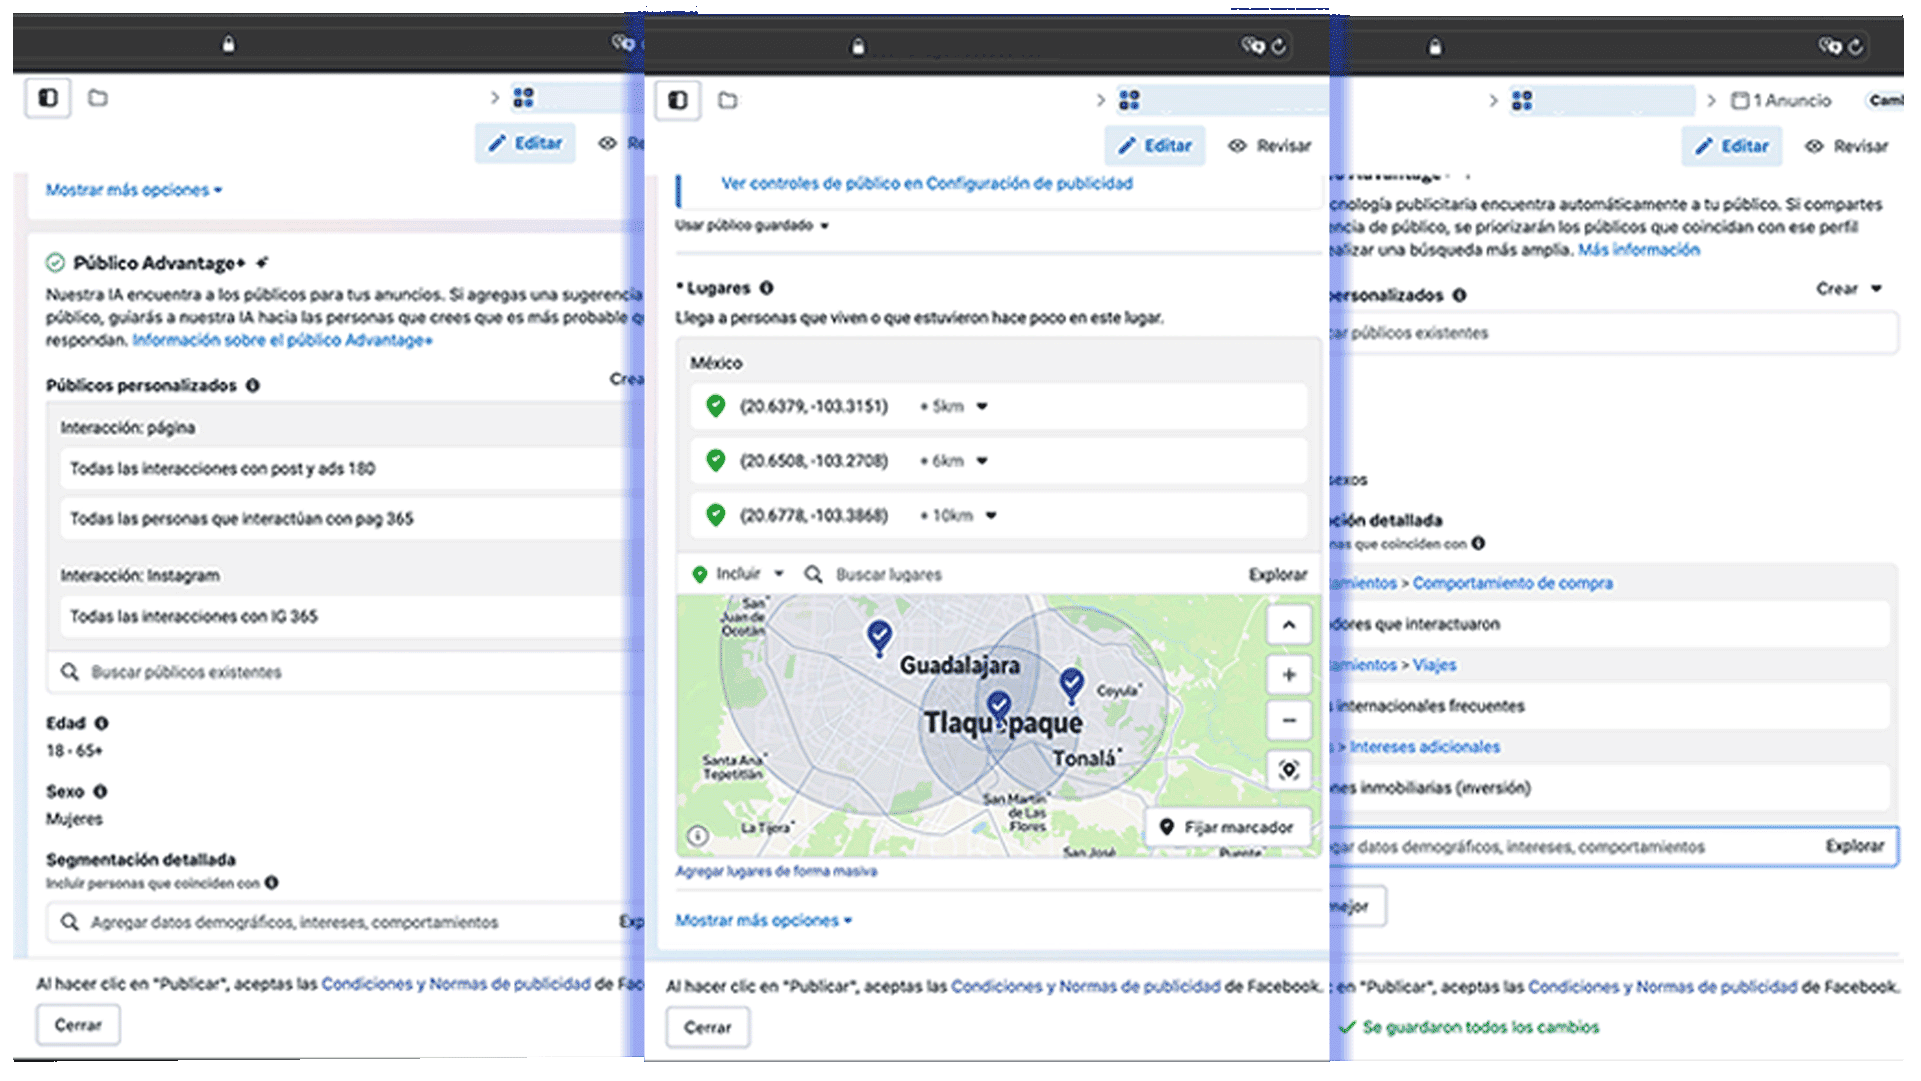Viewport: 1921px width, 1081px height.
Task: Open Crear dropdown in right window
Action: [x=1849, y=289]
